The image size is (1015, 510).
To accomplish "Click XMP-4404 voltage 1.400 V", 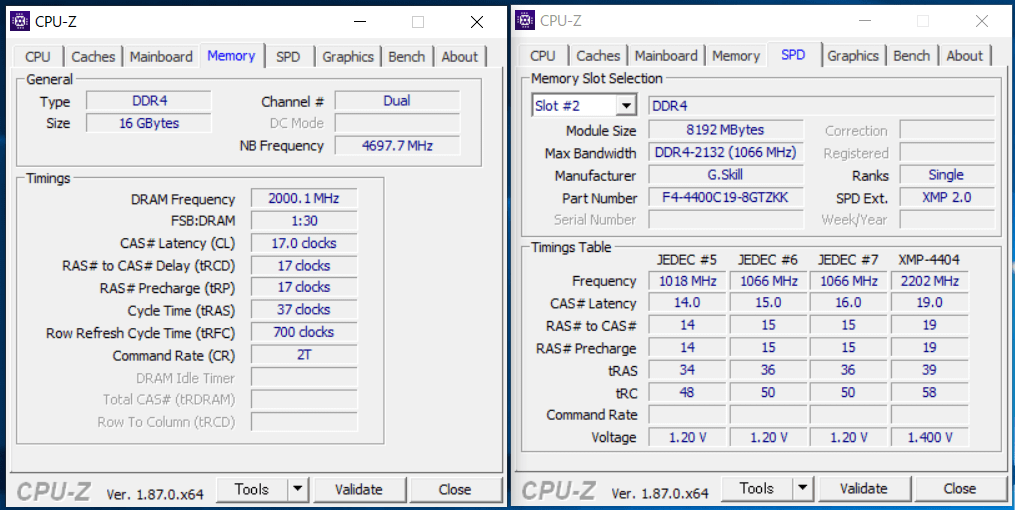I will (x=930, y=437).
